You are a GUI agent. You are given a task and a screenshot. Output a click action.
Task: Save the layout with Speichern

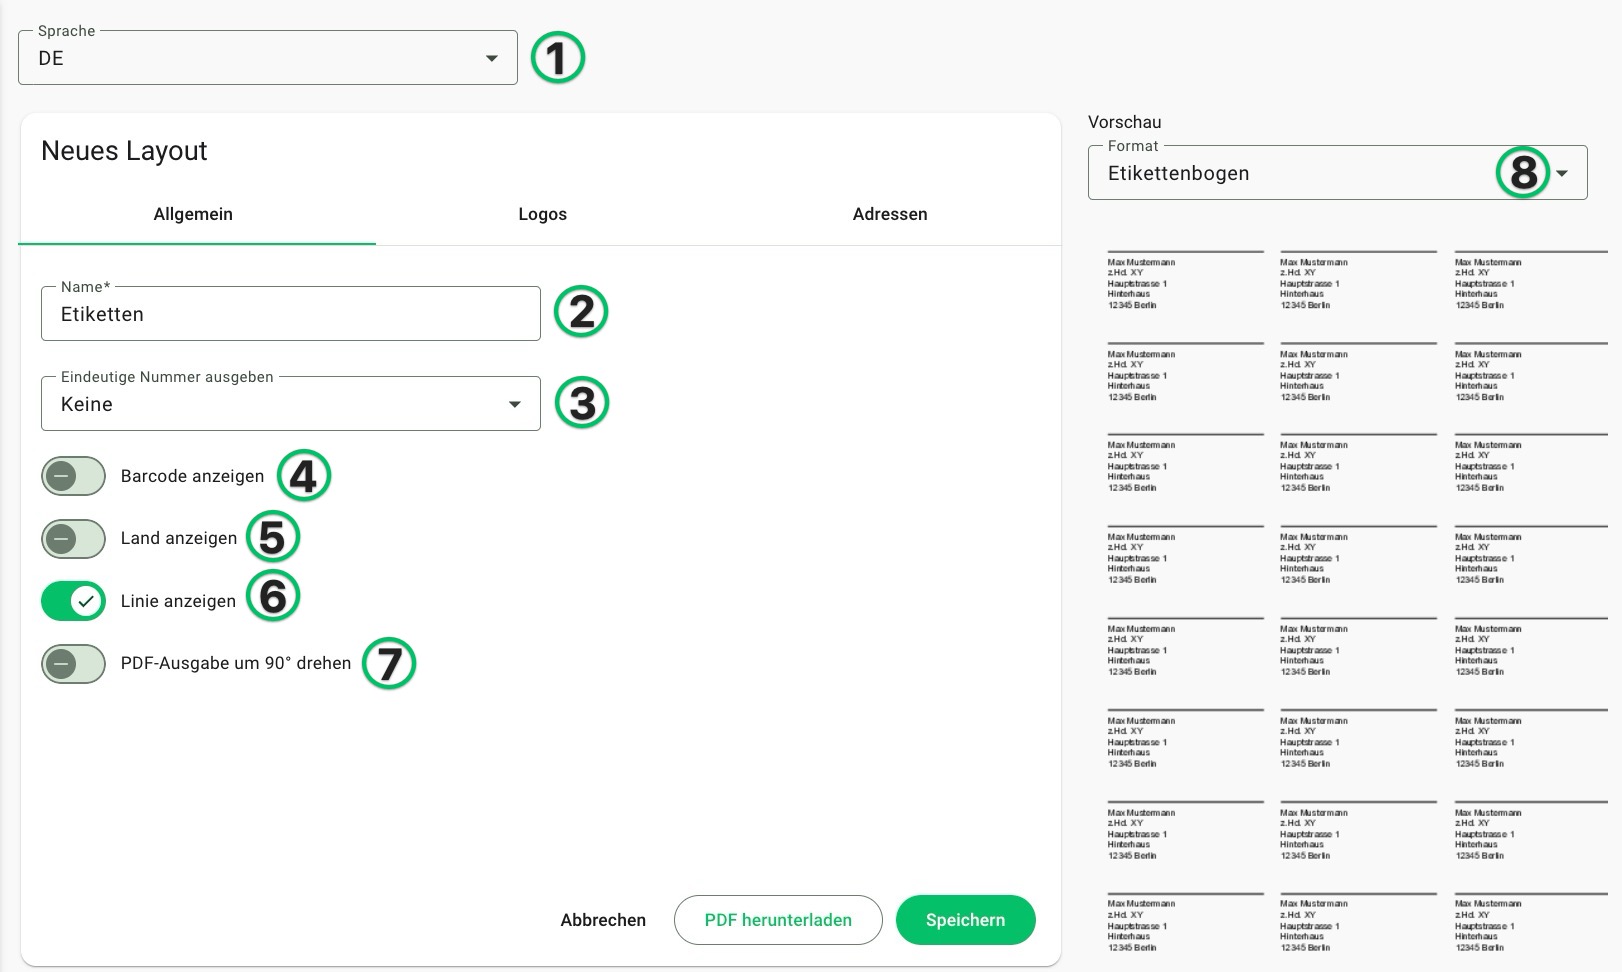(x=965, y=920)
